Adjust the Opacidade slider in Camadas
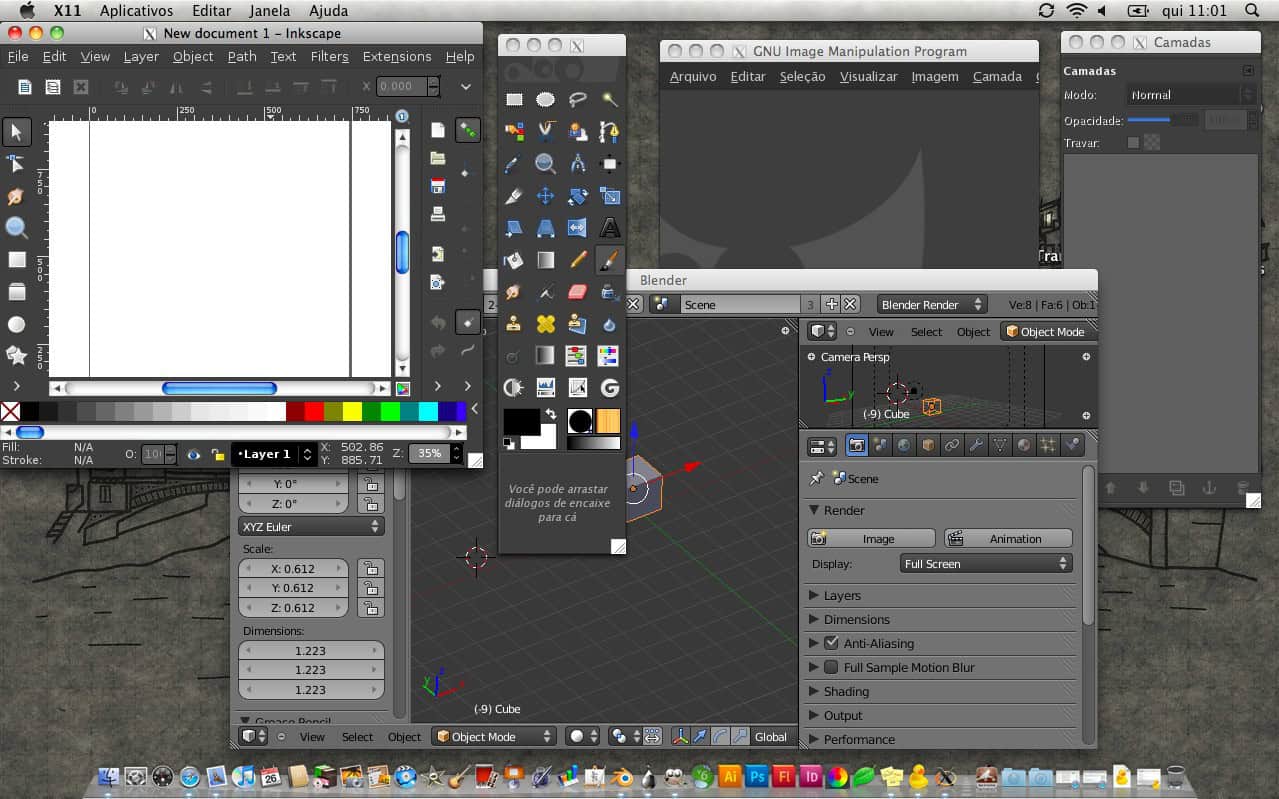The image size is (1279, 799). [x=1162, y=120]
